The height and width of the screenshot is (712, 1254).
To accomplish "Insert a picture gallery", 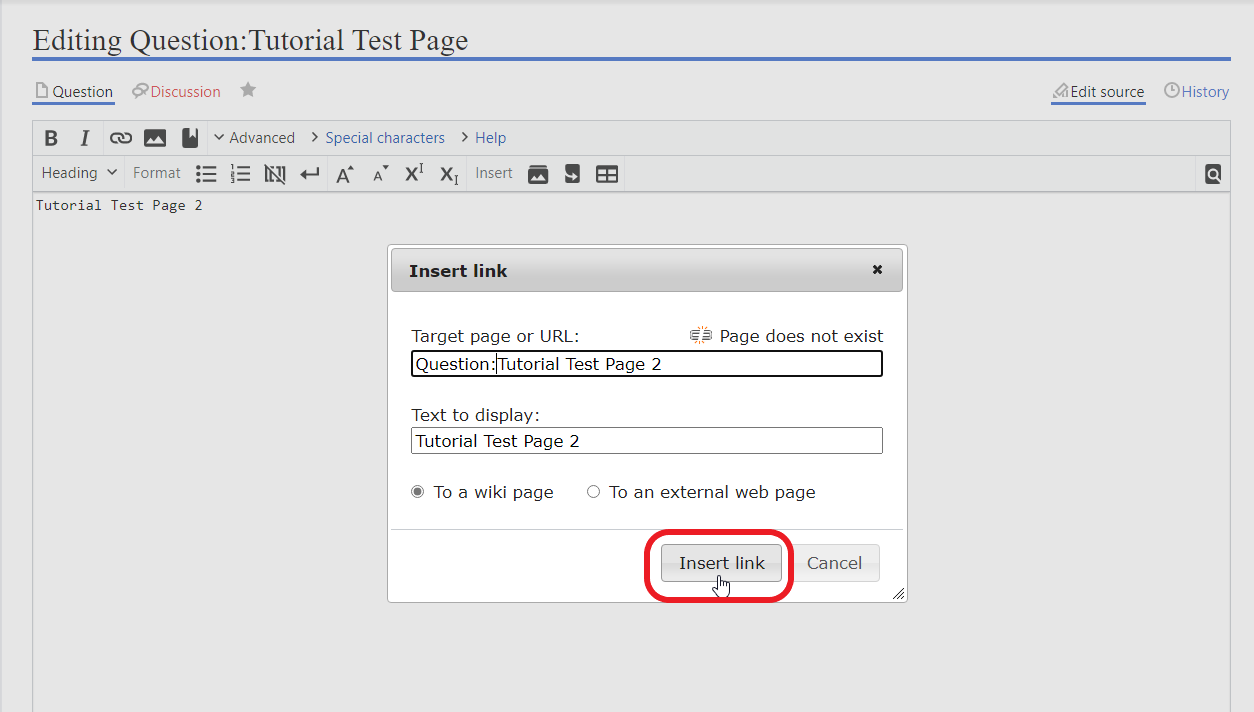I will [x=538, y=174].
